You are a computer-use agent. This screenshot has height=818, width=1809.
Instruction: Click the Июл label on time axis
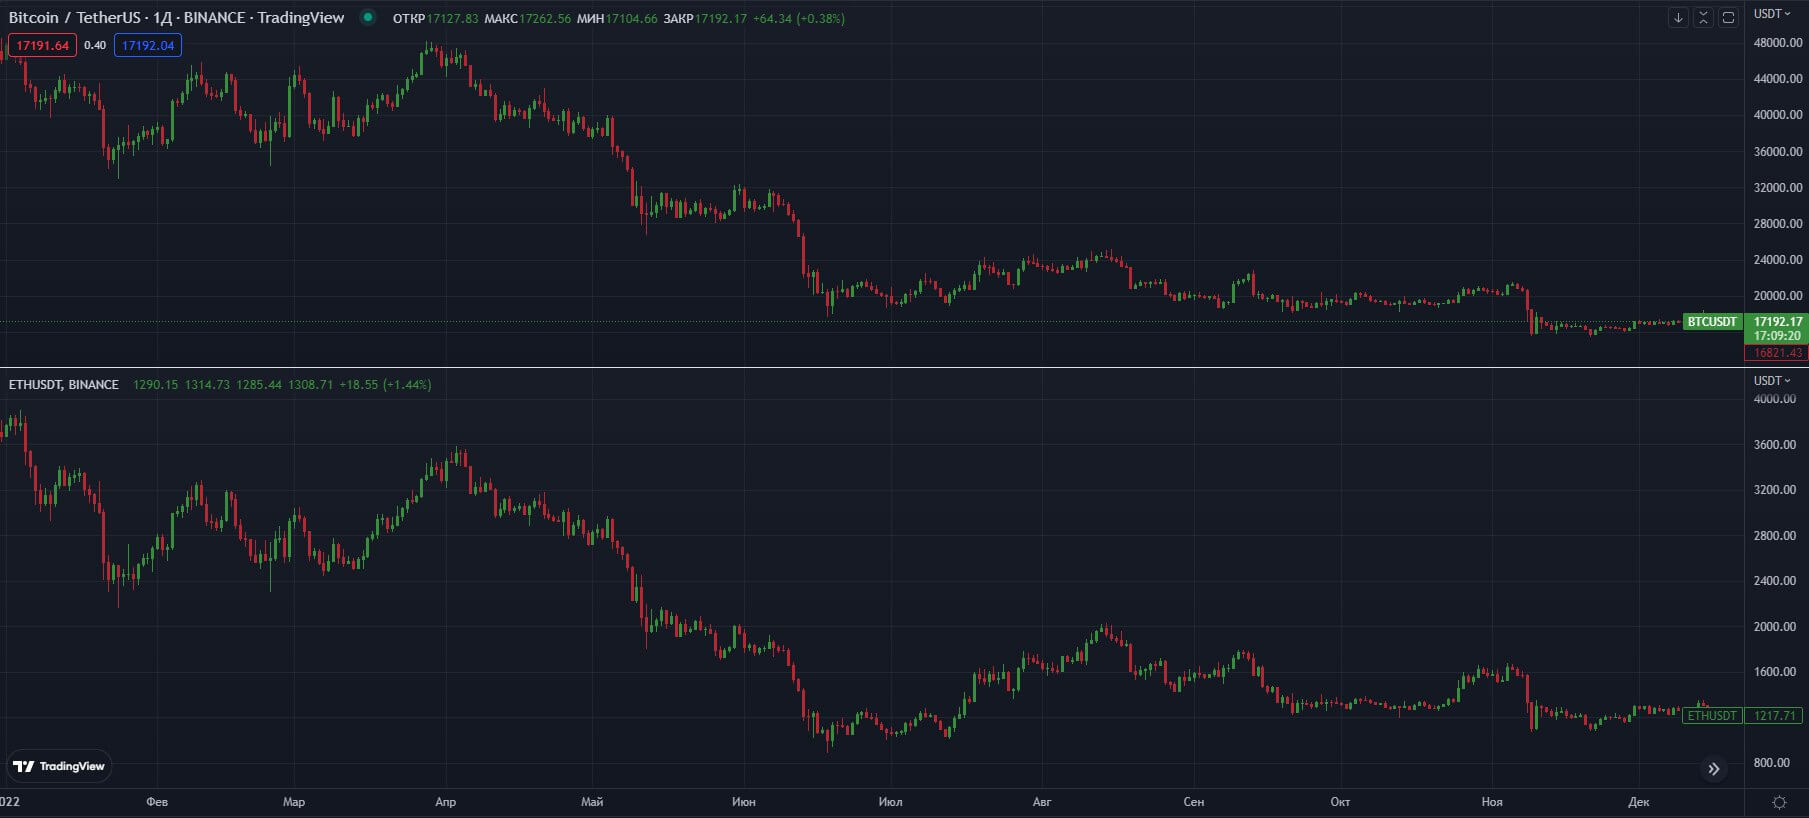[x=890, y=802]
